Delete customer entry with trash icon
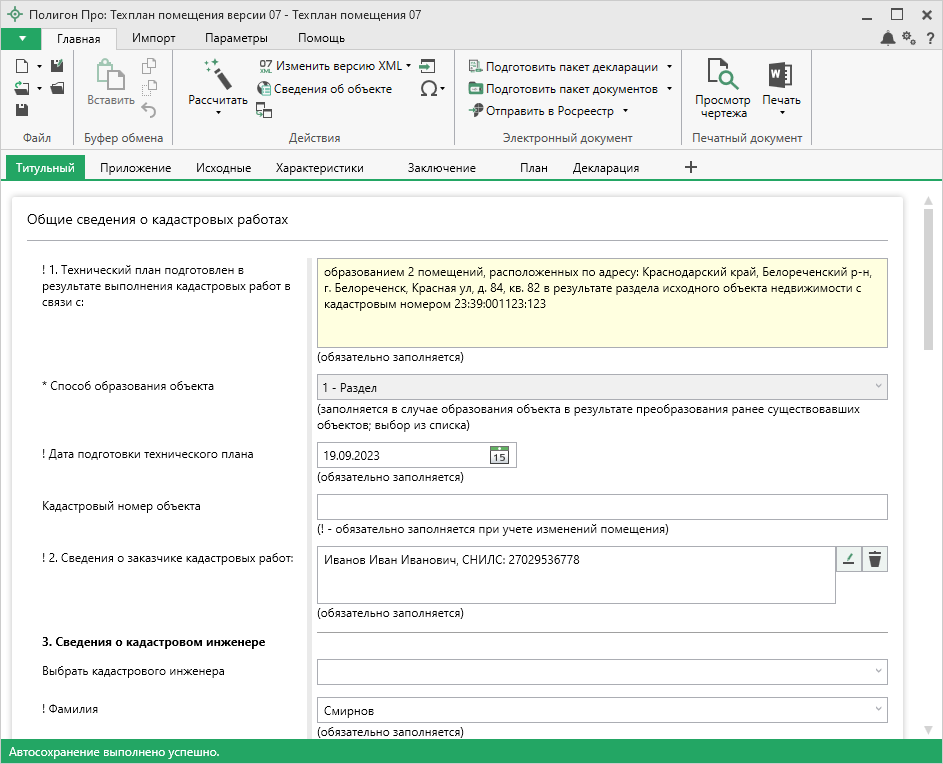The width and height of the screenshot is (943, 764). 875,560
